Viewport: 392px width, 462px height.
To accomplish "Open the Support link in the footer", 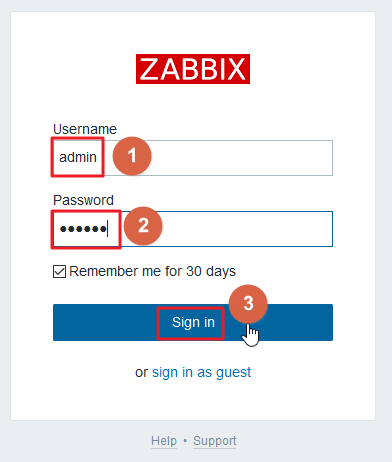I will coord(215,441).
